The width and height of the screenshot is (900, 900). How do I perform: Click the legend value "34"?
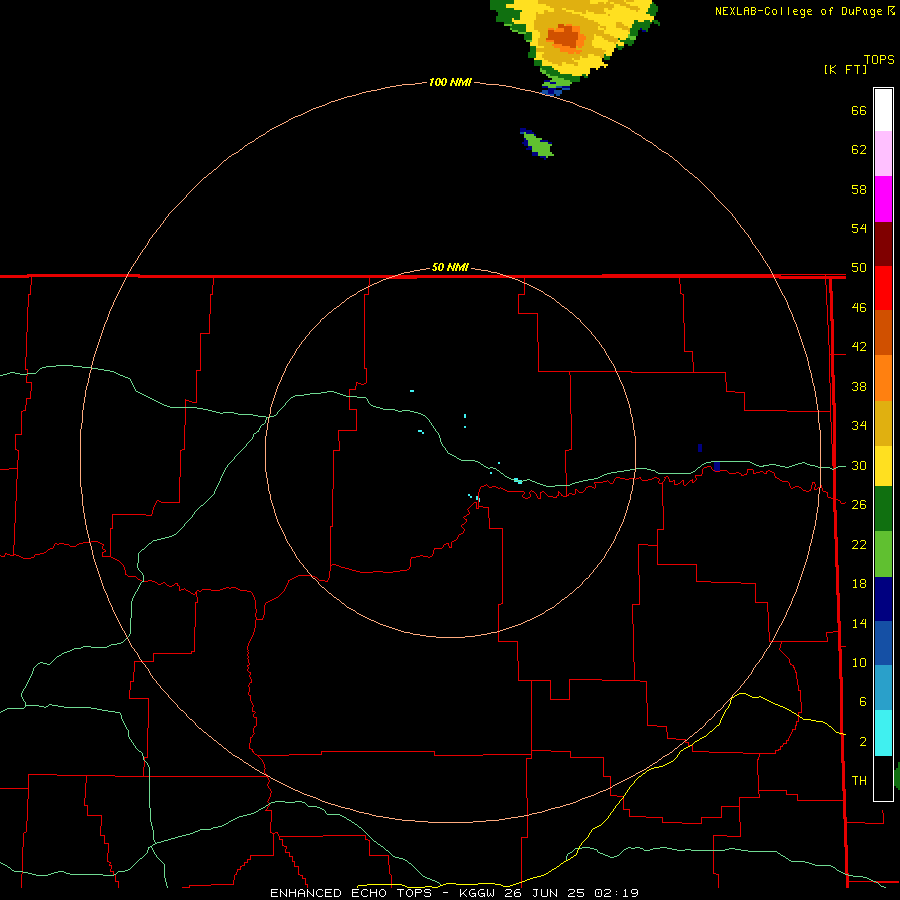point(859,426)
